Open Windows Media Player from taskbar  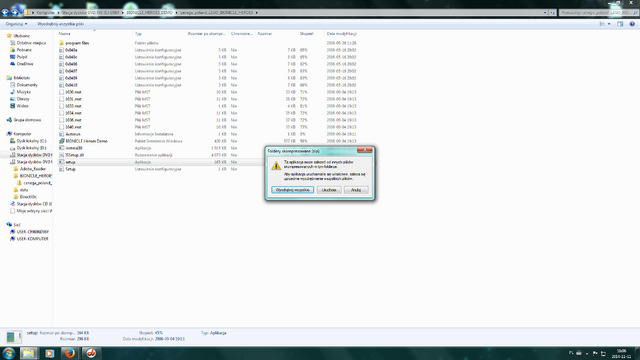(49, 353)
